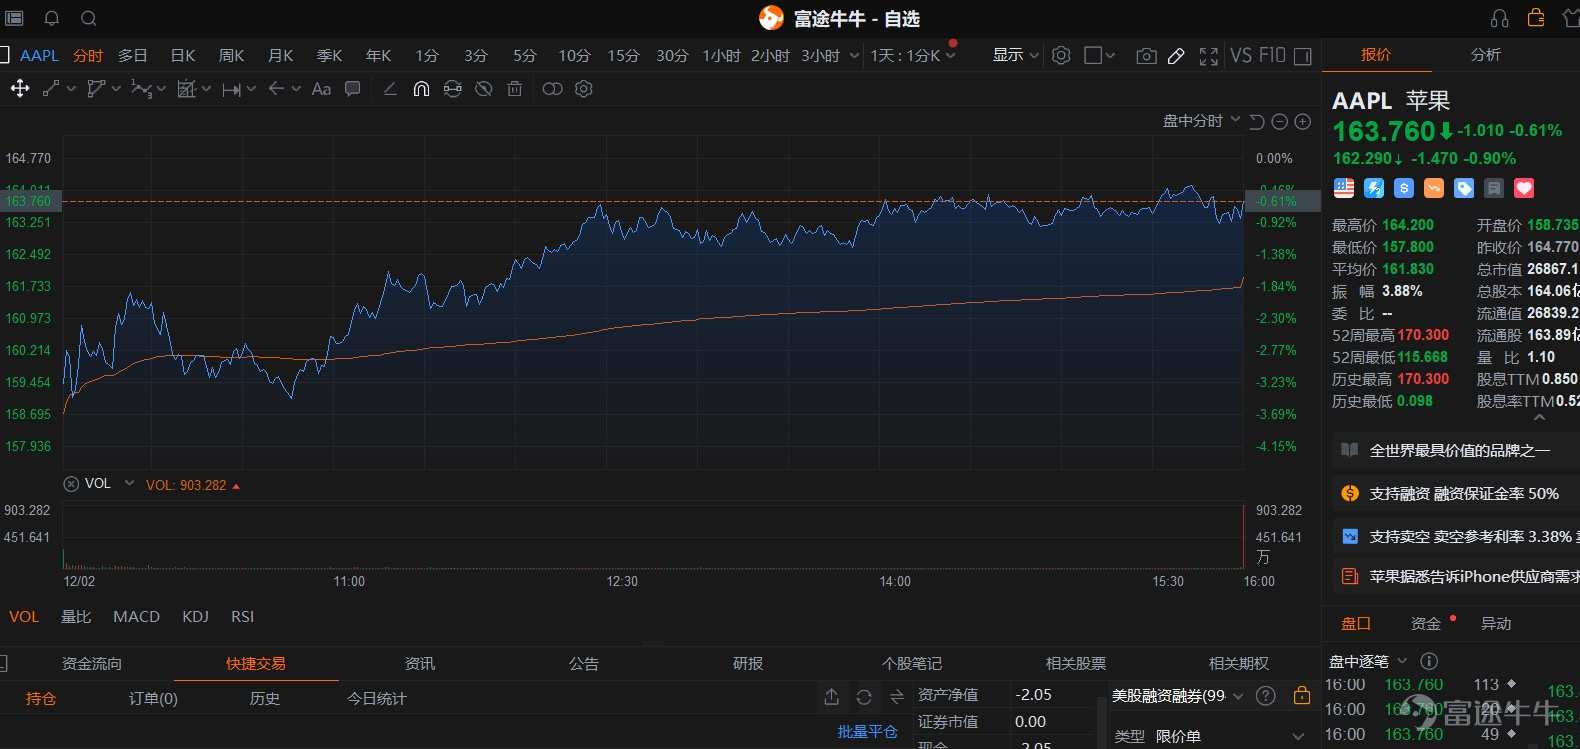Expand the channel tool dropdown arrow
The image size is (1580, 749).
[x=116, y=89]
